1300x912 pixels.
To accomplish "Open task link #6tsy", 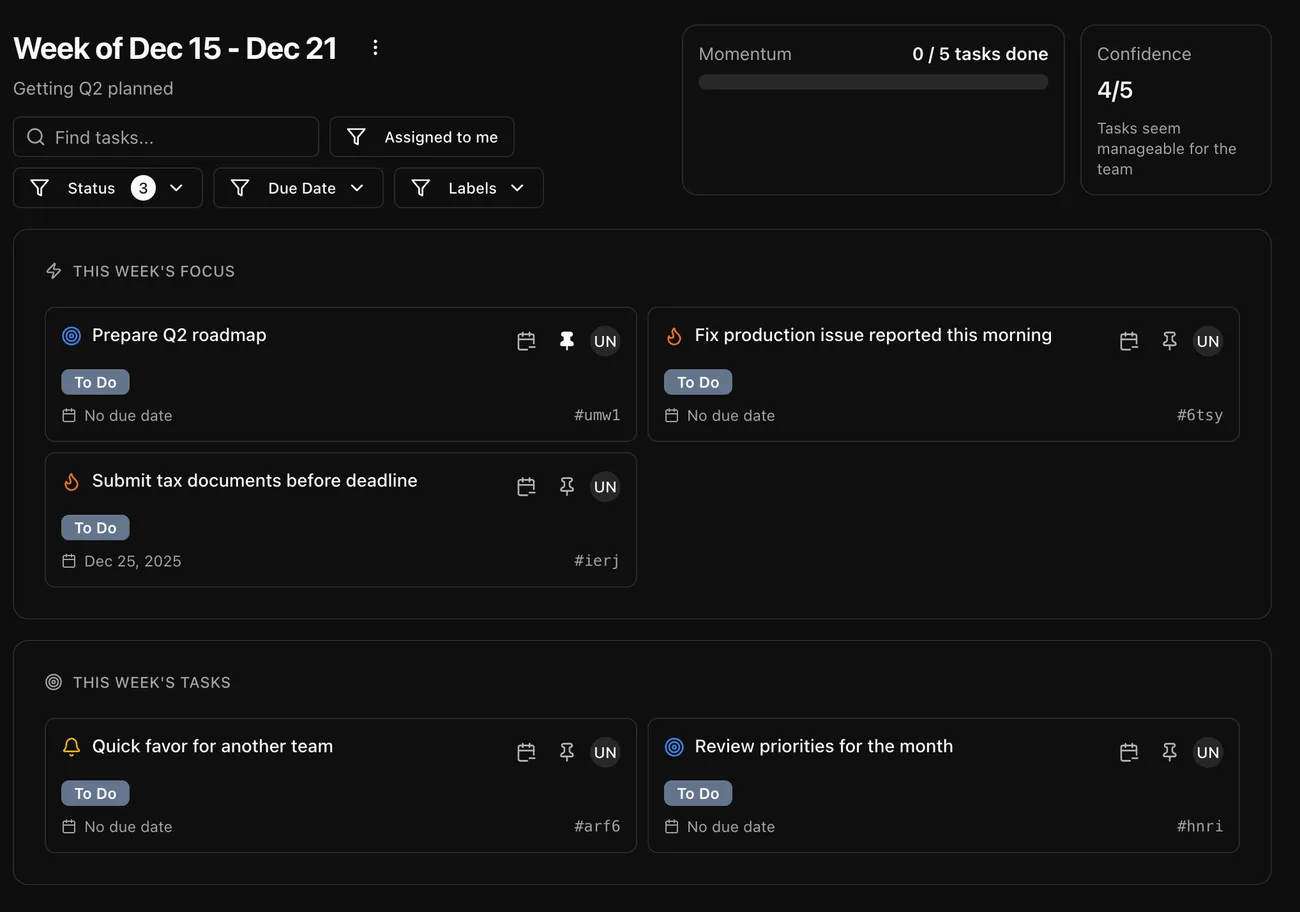I will point(1199,415).
